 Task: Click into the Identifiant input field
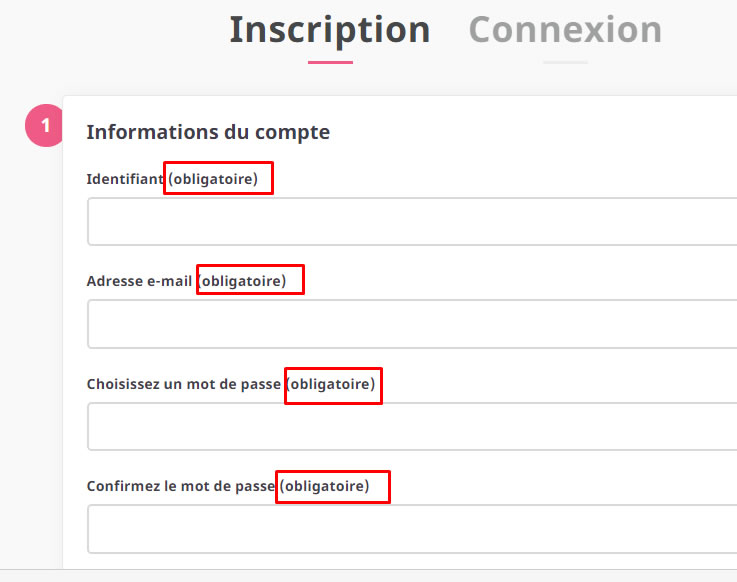click(410, 222)
